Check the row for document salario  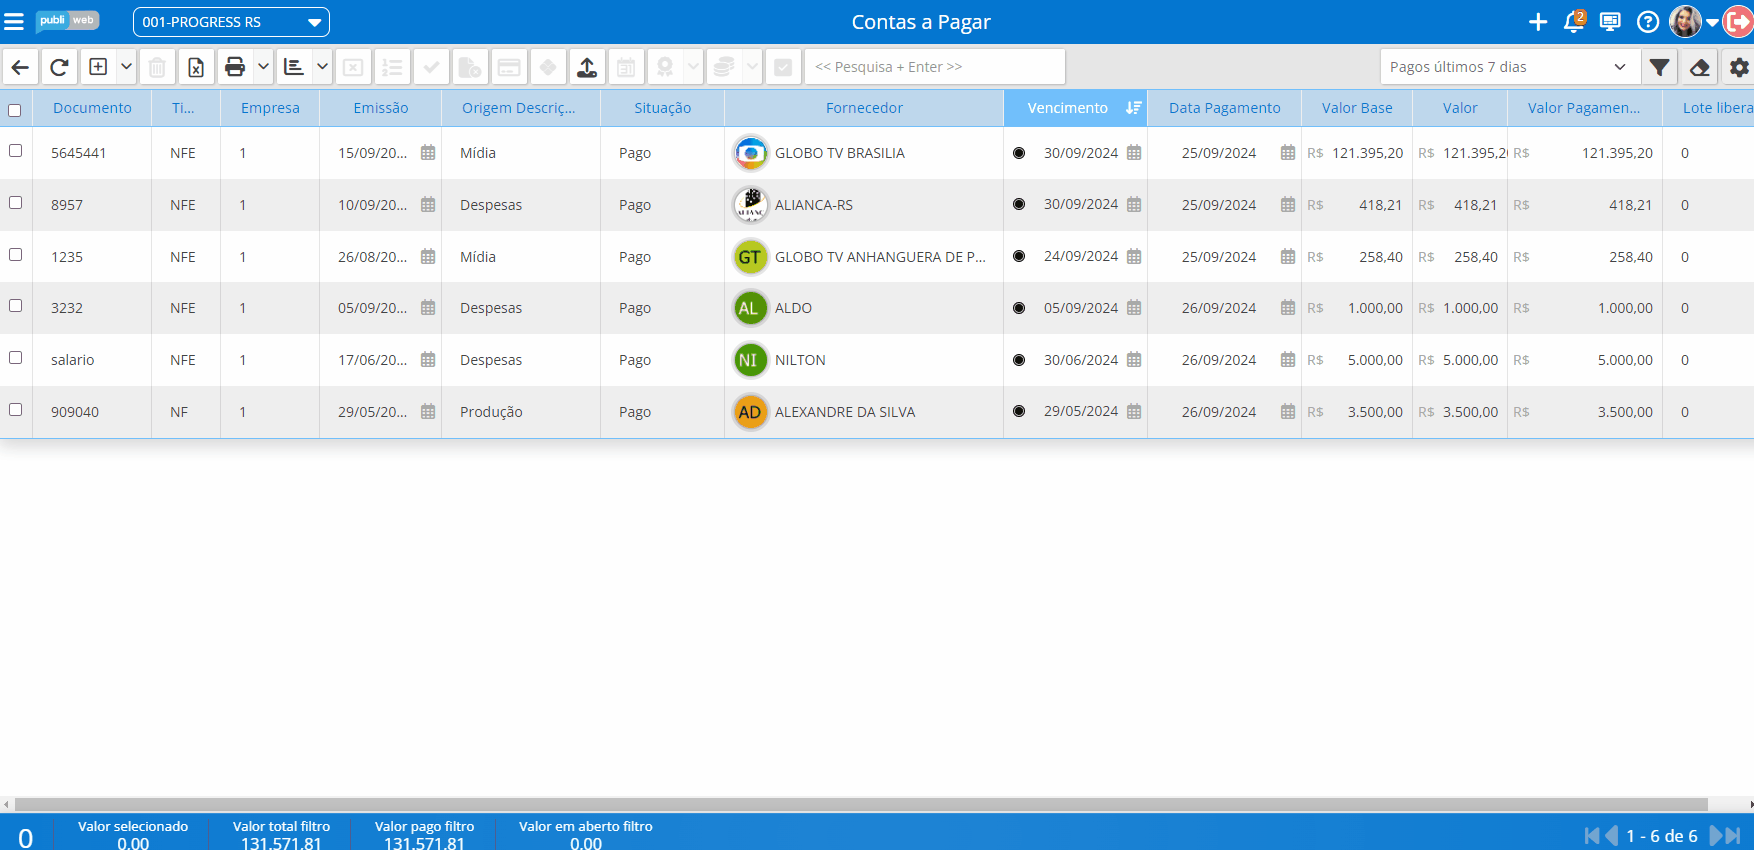pyautogui.click(x=15, y=357)
